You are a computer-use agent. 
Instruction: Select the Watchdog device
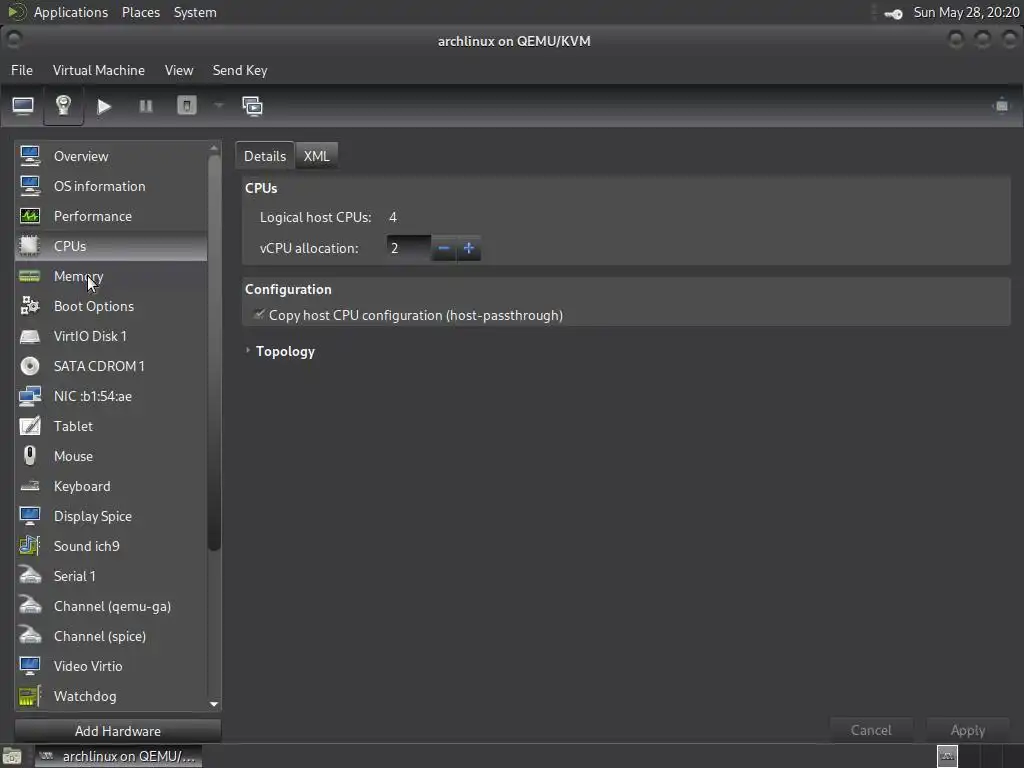coord(111,697)
